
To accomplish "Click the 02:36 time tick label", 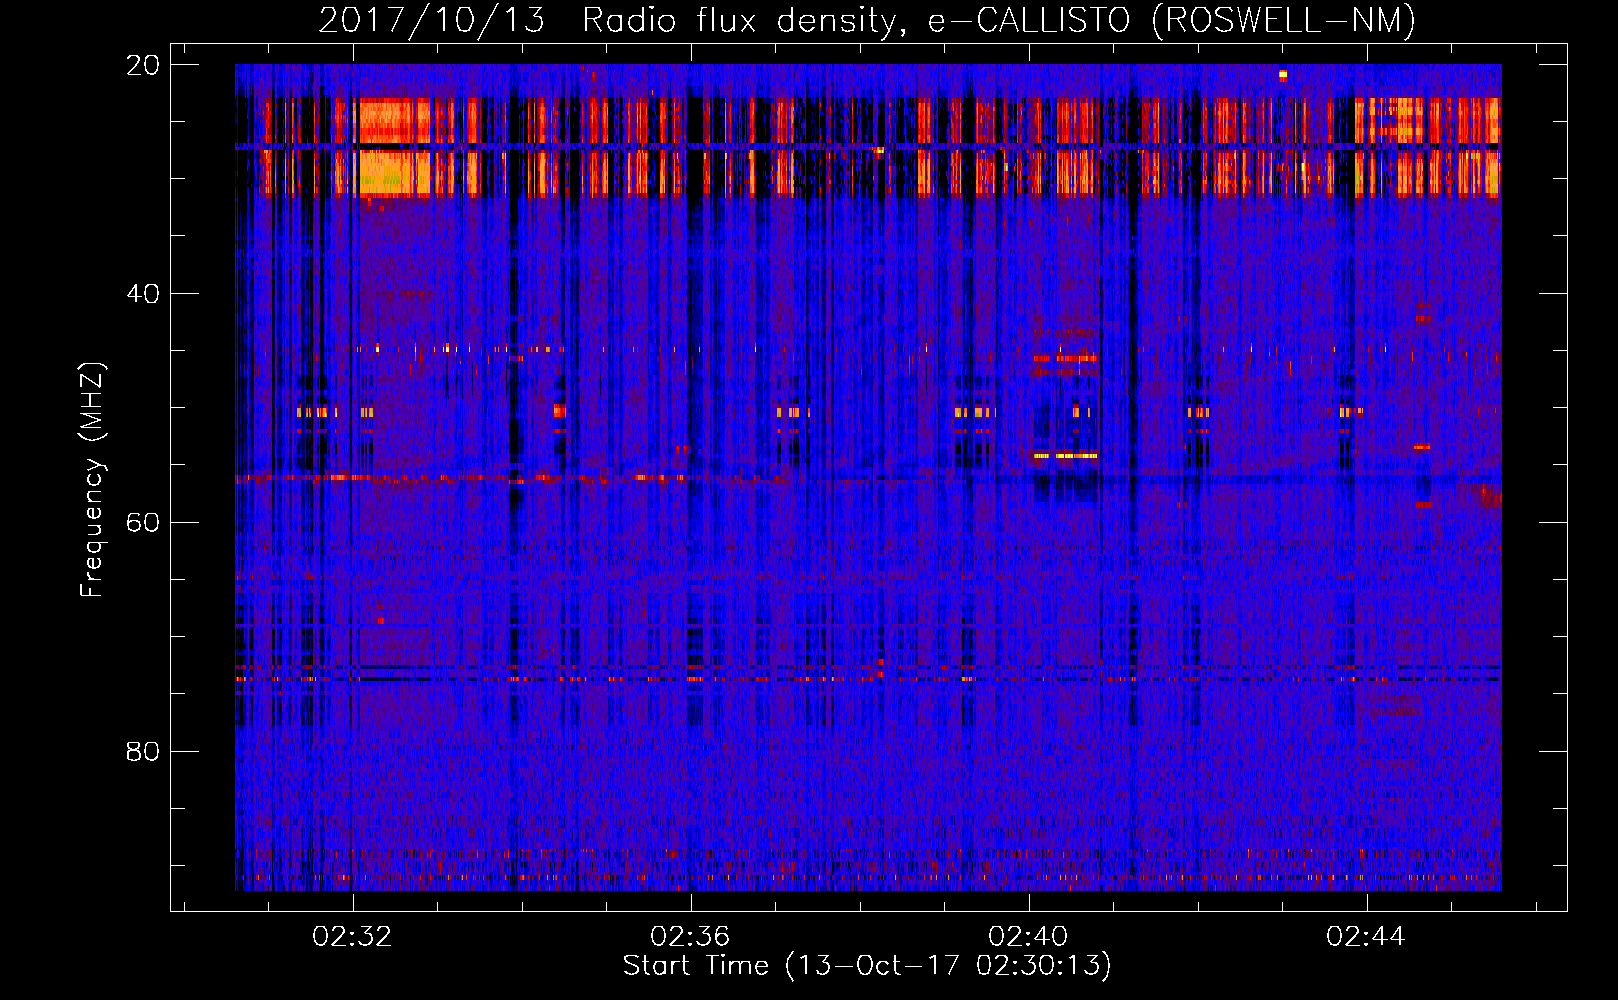I will tap(690, 937).
